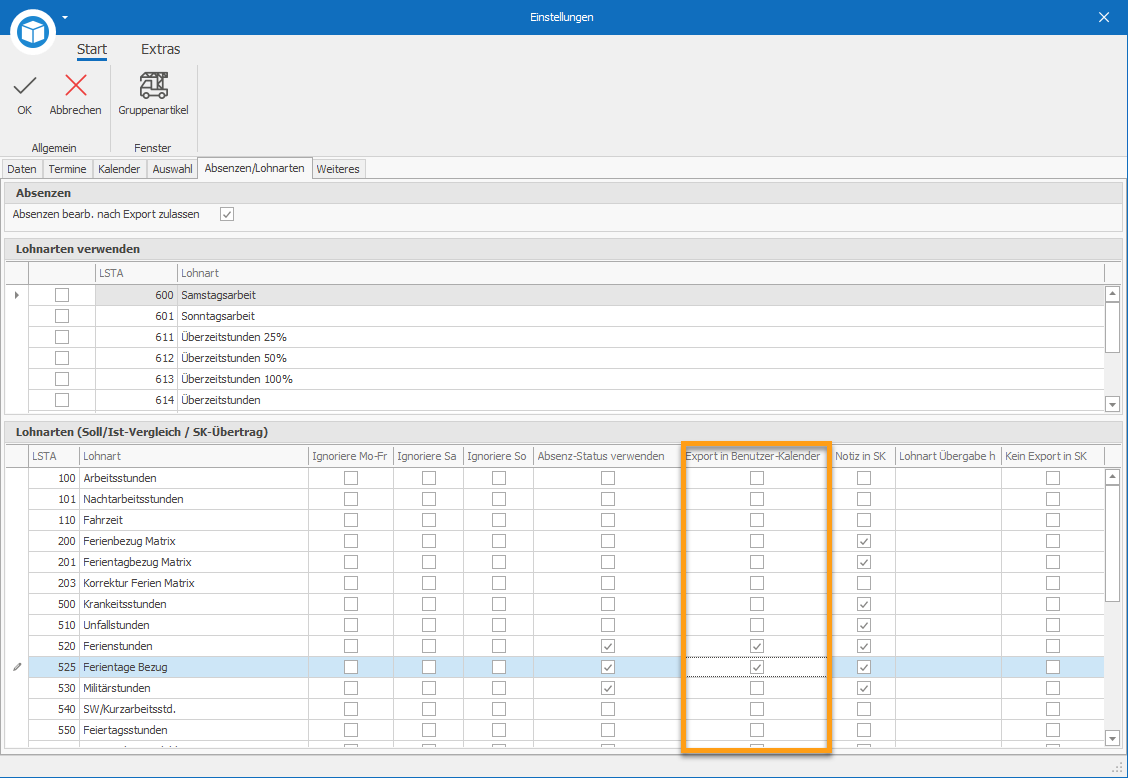
Task: Open quick access arrow beside app logo
Action: (x=65, y=17)
